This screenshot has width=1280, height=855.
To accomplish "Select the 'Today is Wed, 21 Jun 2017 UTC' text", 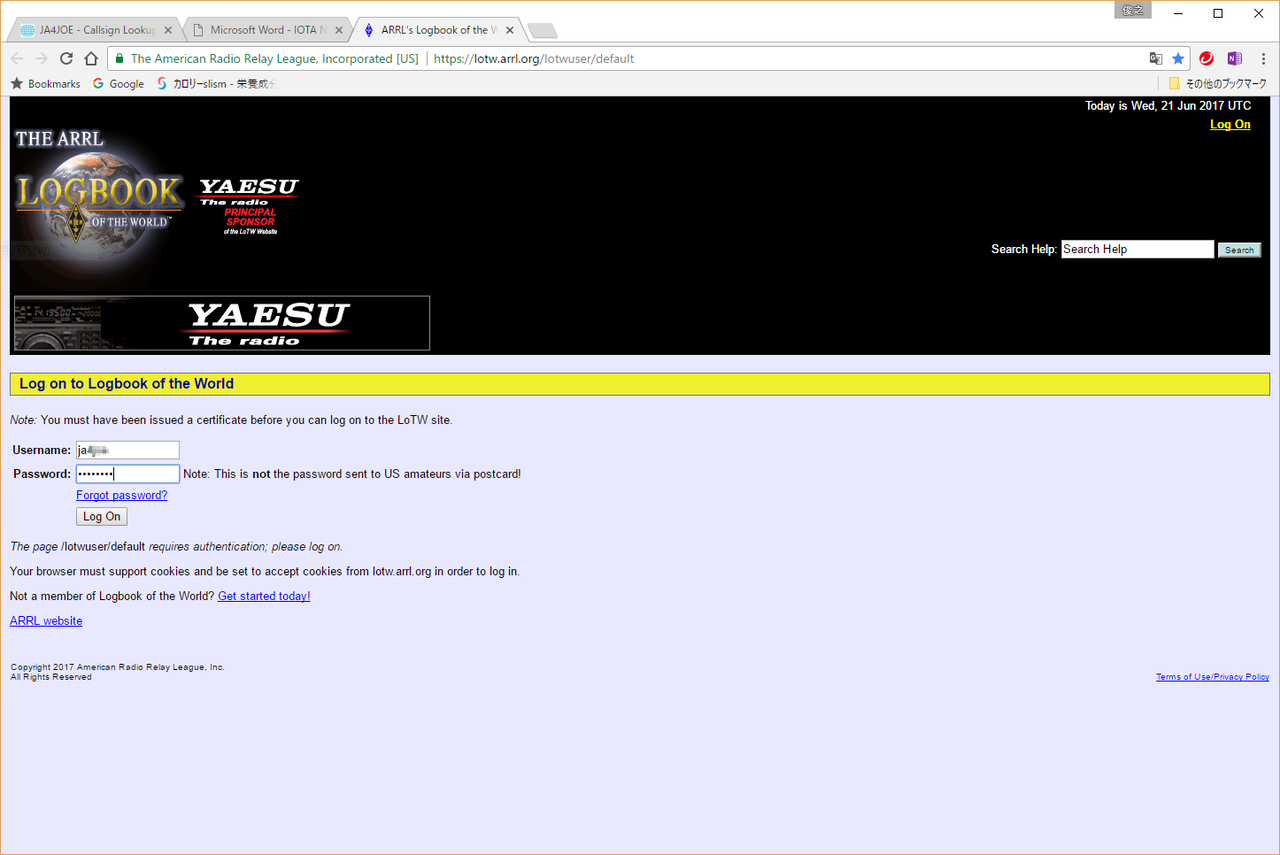I will (x=1168, y=106).
